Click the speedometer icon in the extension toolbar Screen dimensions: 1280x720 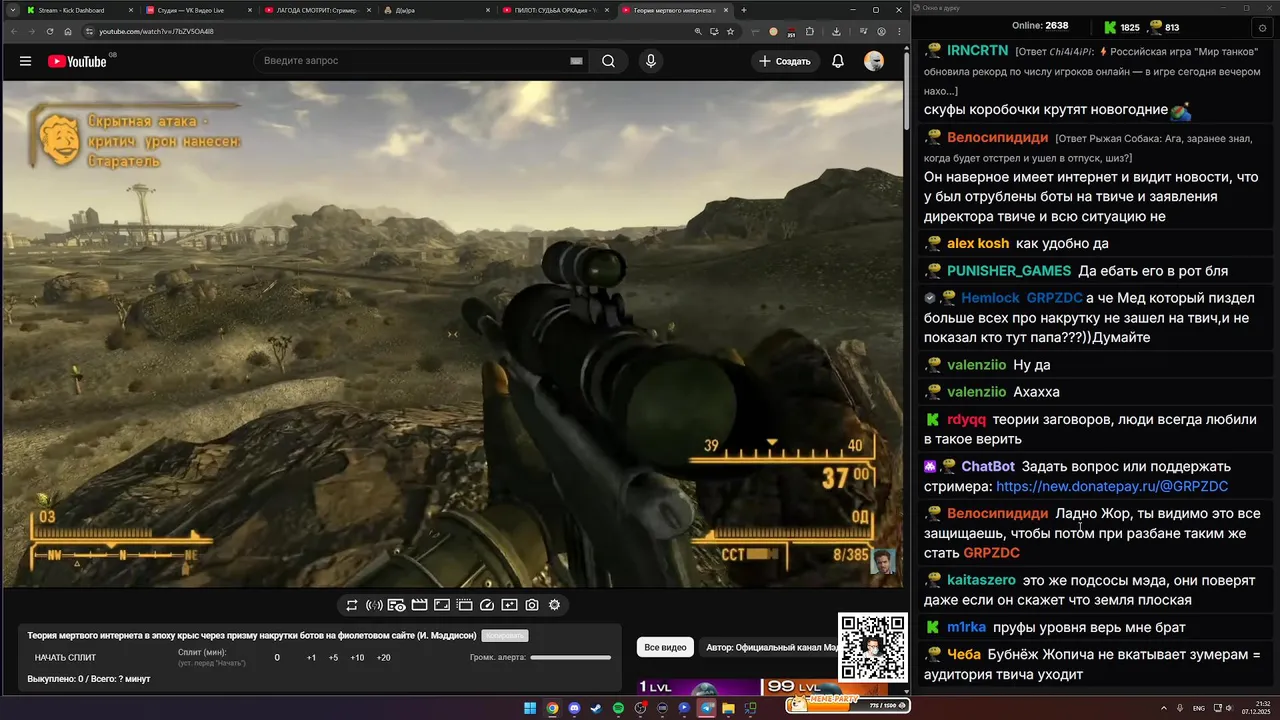[x=487, y=605]
